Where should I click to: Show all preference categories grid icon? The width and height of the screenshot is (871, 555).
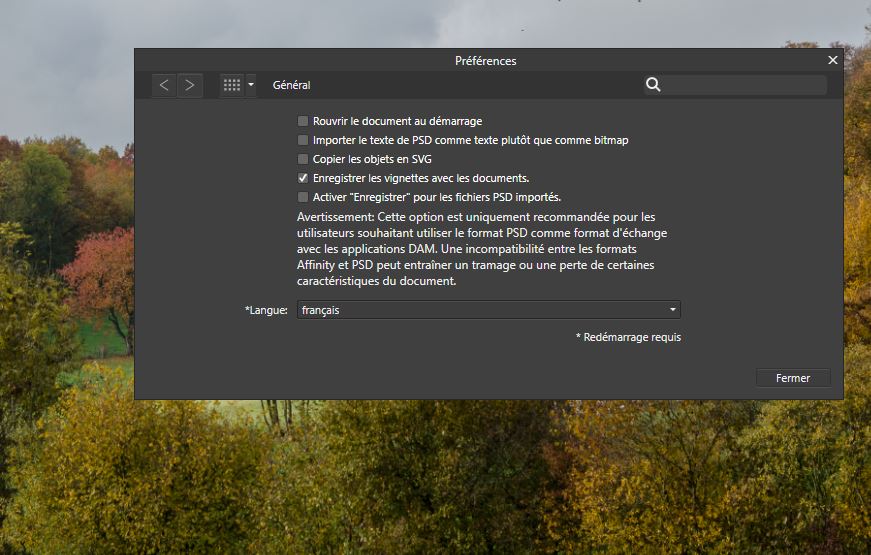click(x=232, y=85)
